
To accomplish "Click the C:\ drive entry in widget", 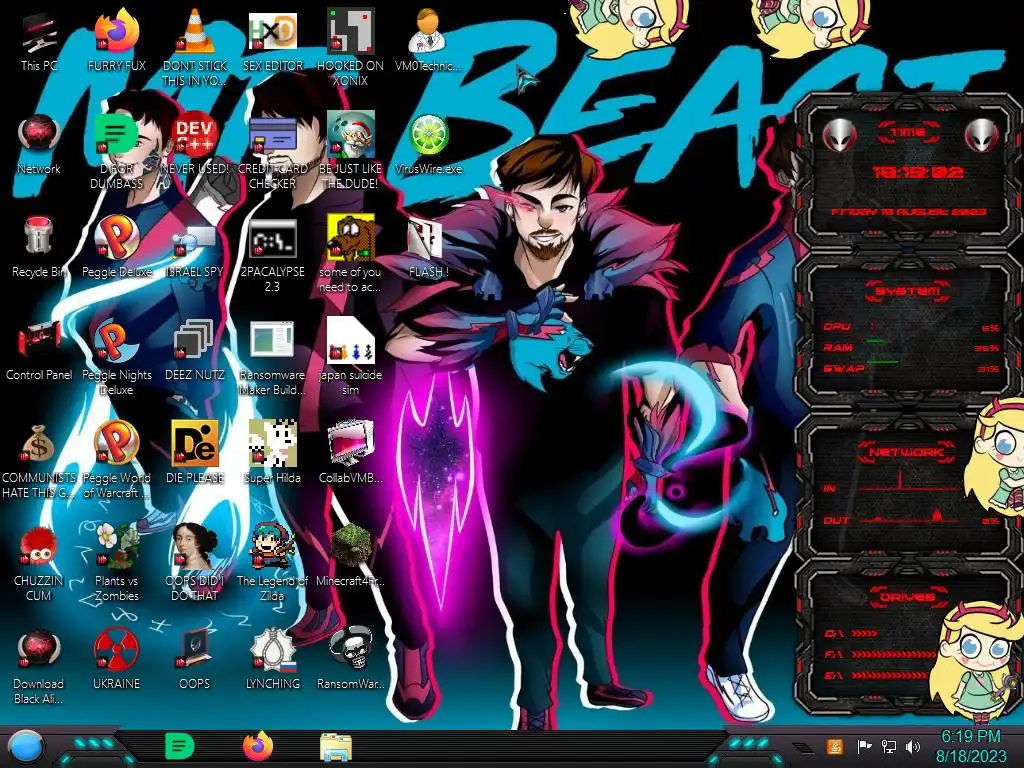I will tap(851, 633).
